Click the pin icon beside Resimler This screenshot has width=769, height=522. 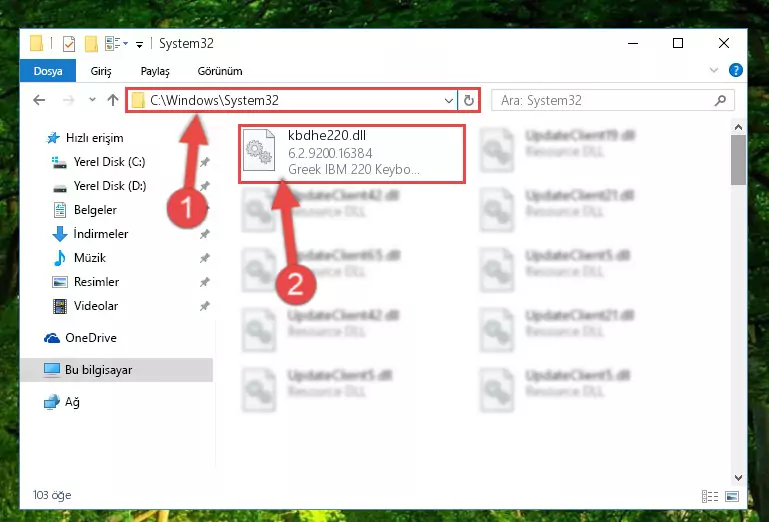[x=205, y=282]
